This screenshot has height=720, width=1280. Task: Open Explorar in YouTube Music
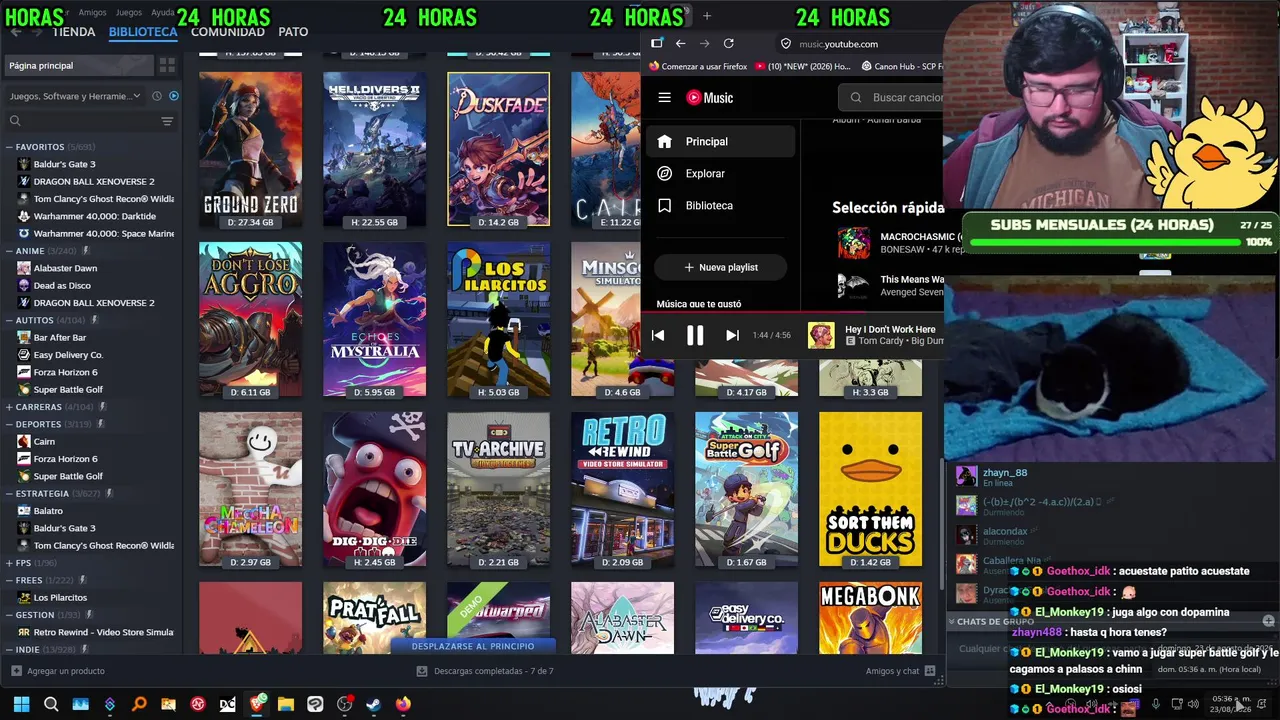pyautogui.click(x=721, y=174)
